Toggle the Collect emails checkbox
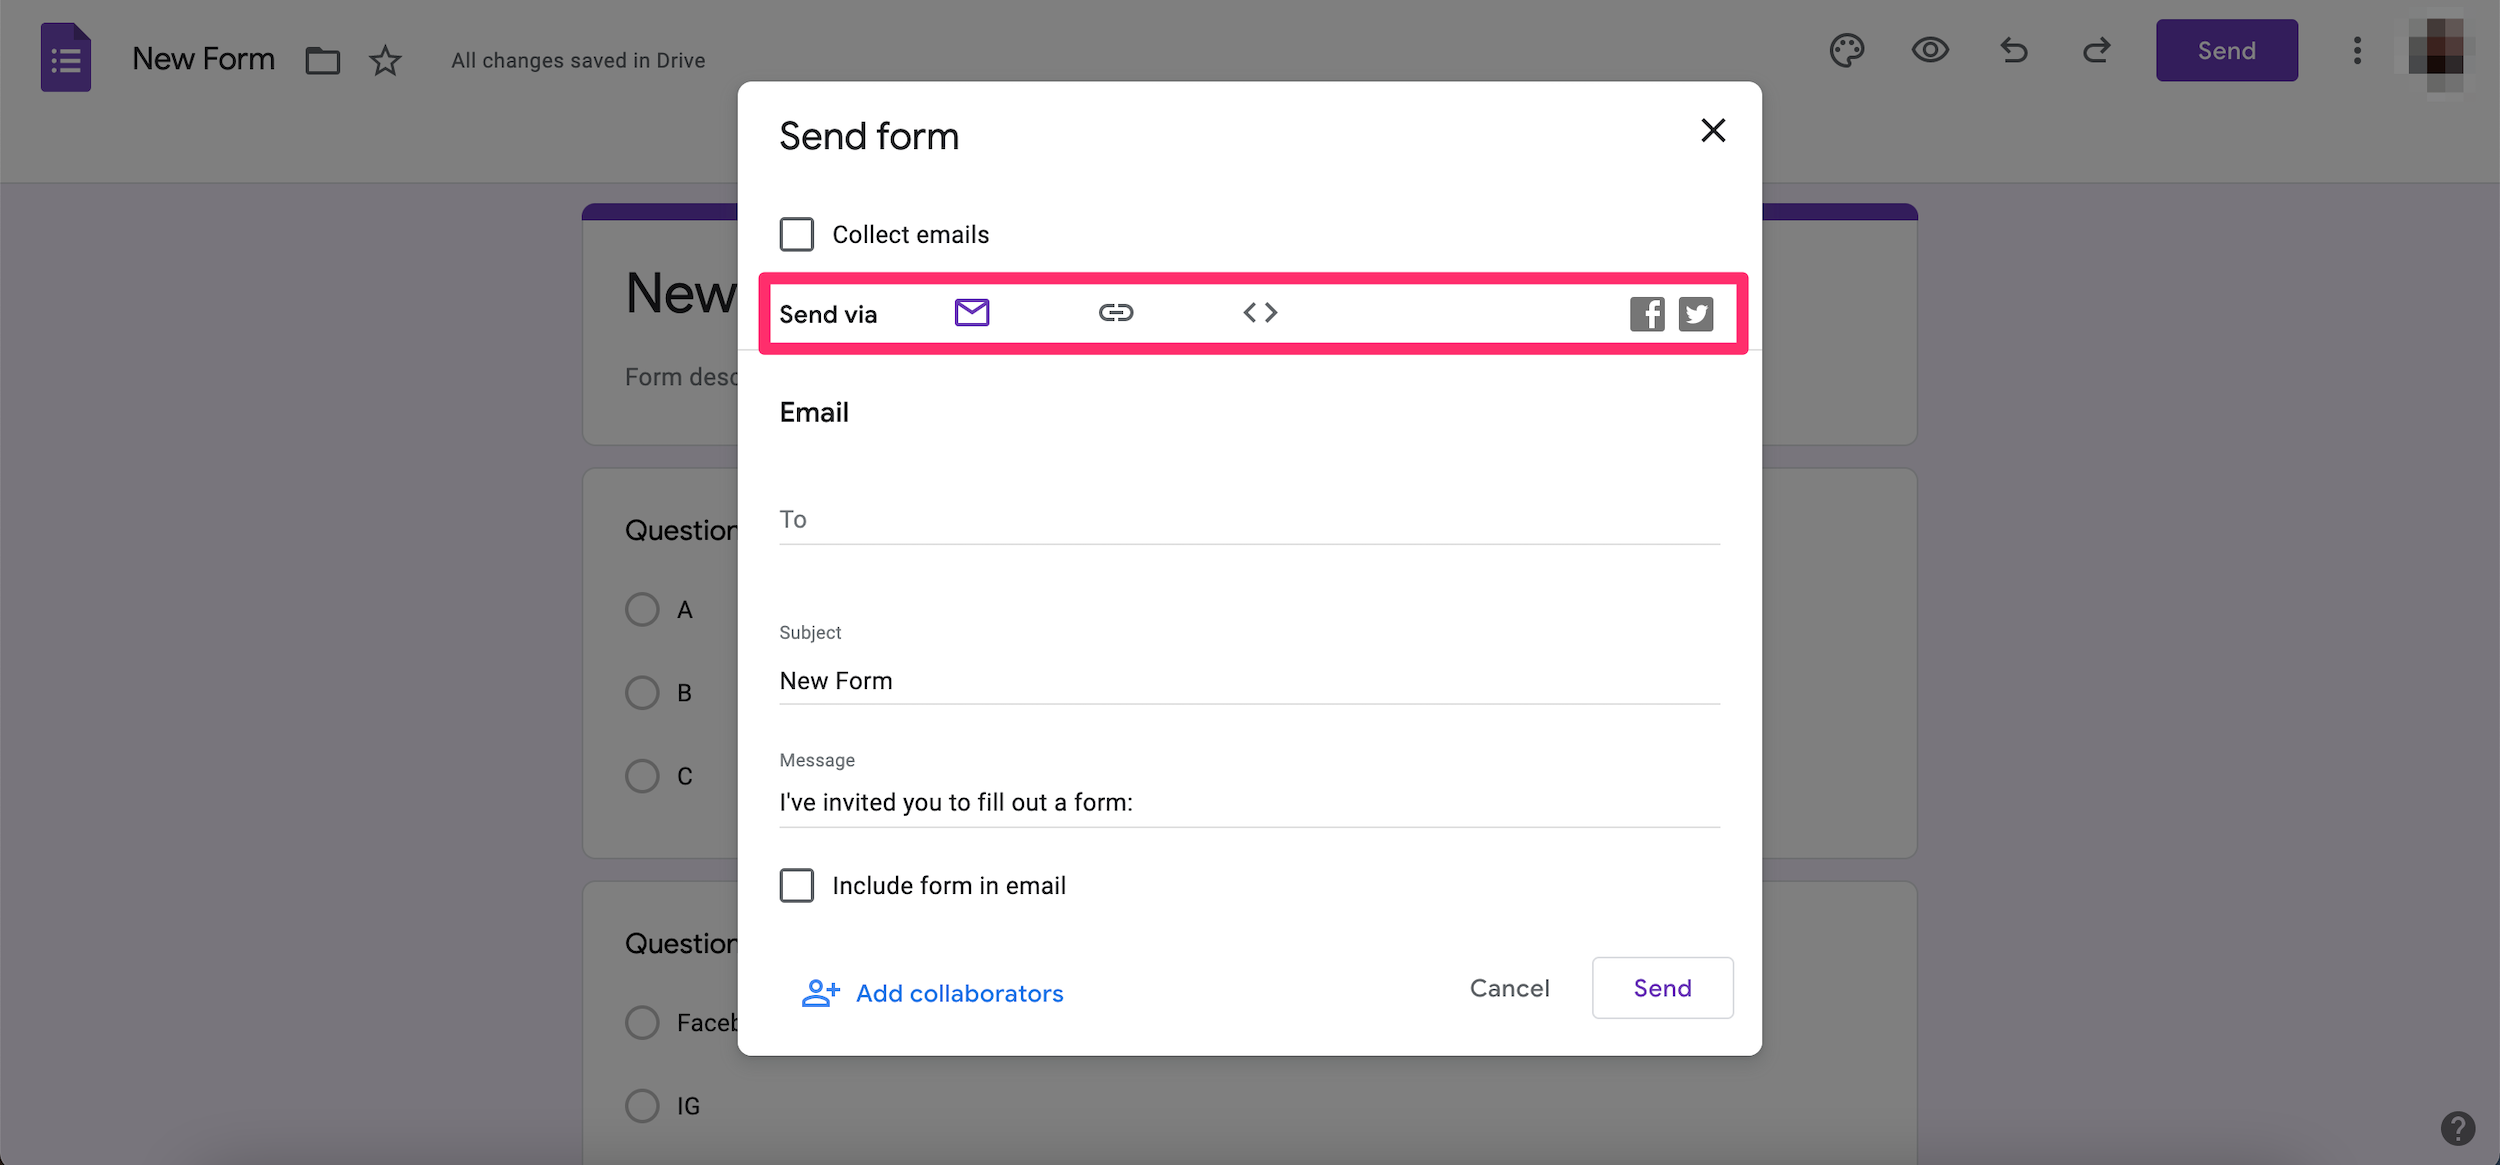Screen dimensions: 2500x1165 [x=794, y=234]
